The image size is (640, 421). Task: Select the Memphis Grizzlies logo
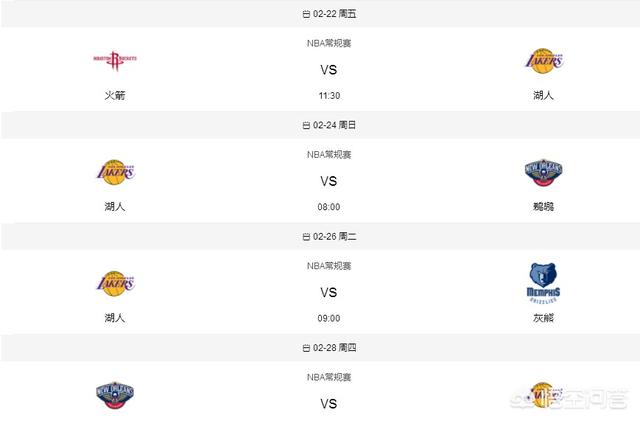pyautogui.click(x=543, y=283)
